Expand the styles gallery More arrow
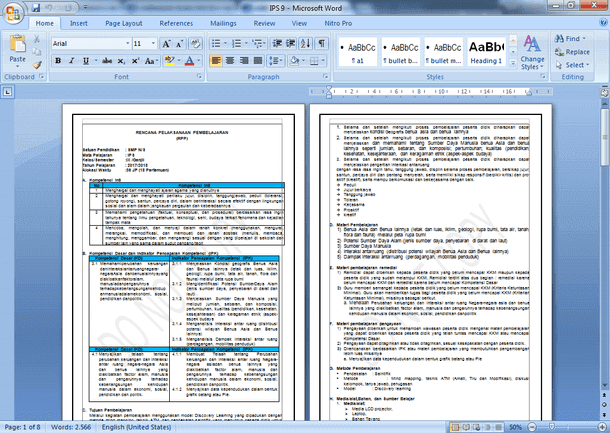The width and height of the screenshot is (610, 433). (513, 62)
